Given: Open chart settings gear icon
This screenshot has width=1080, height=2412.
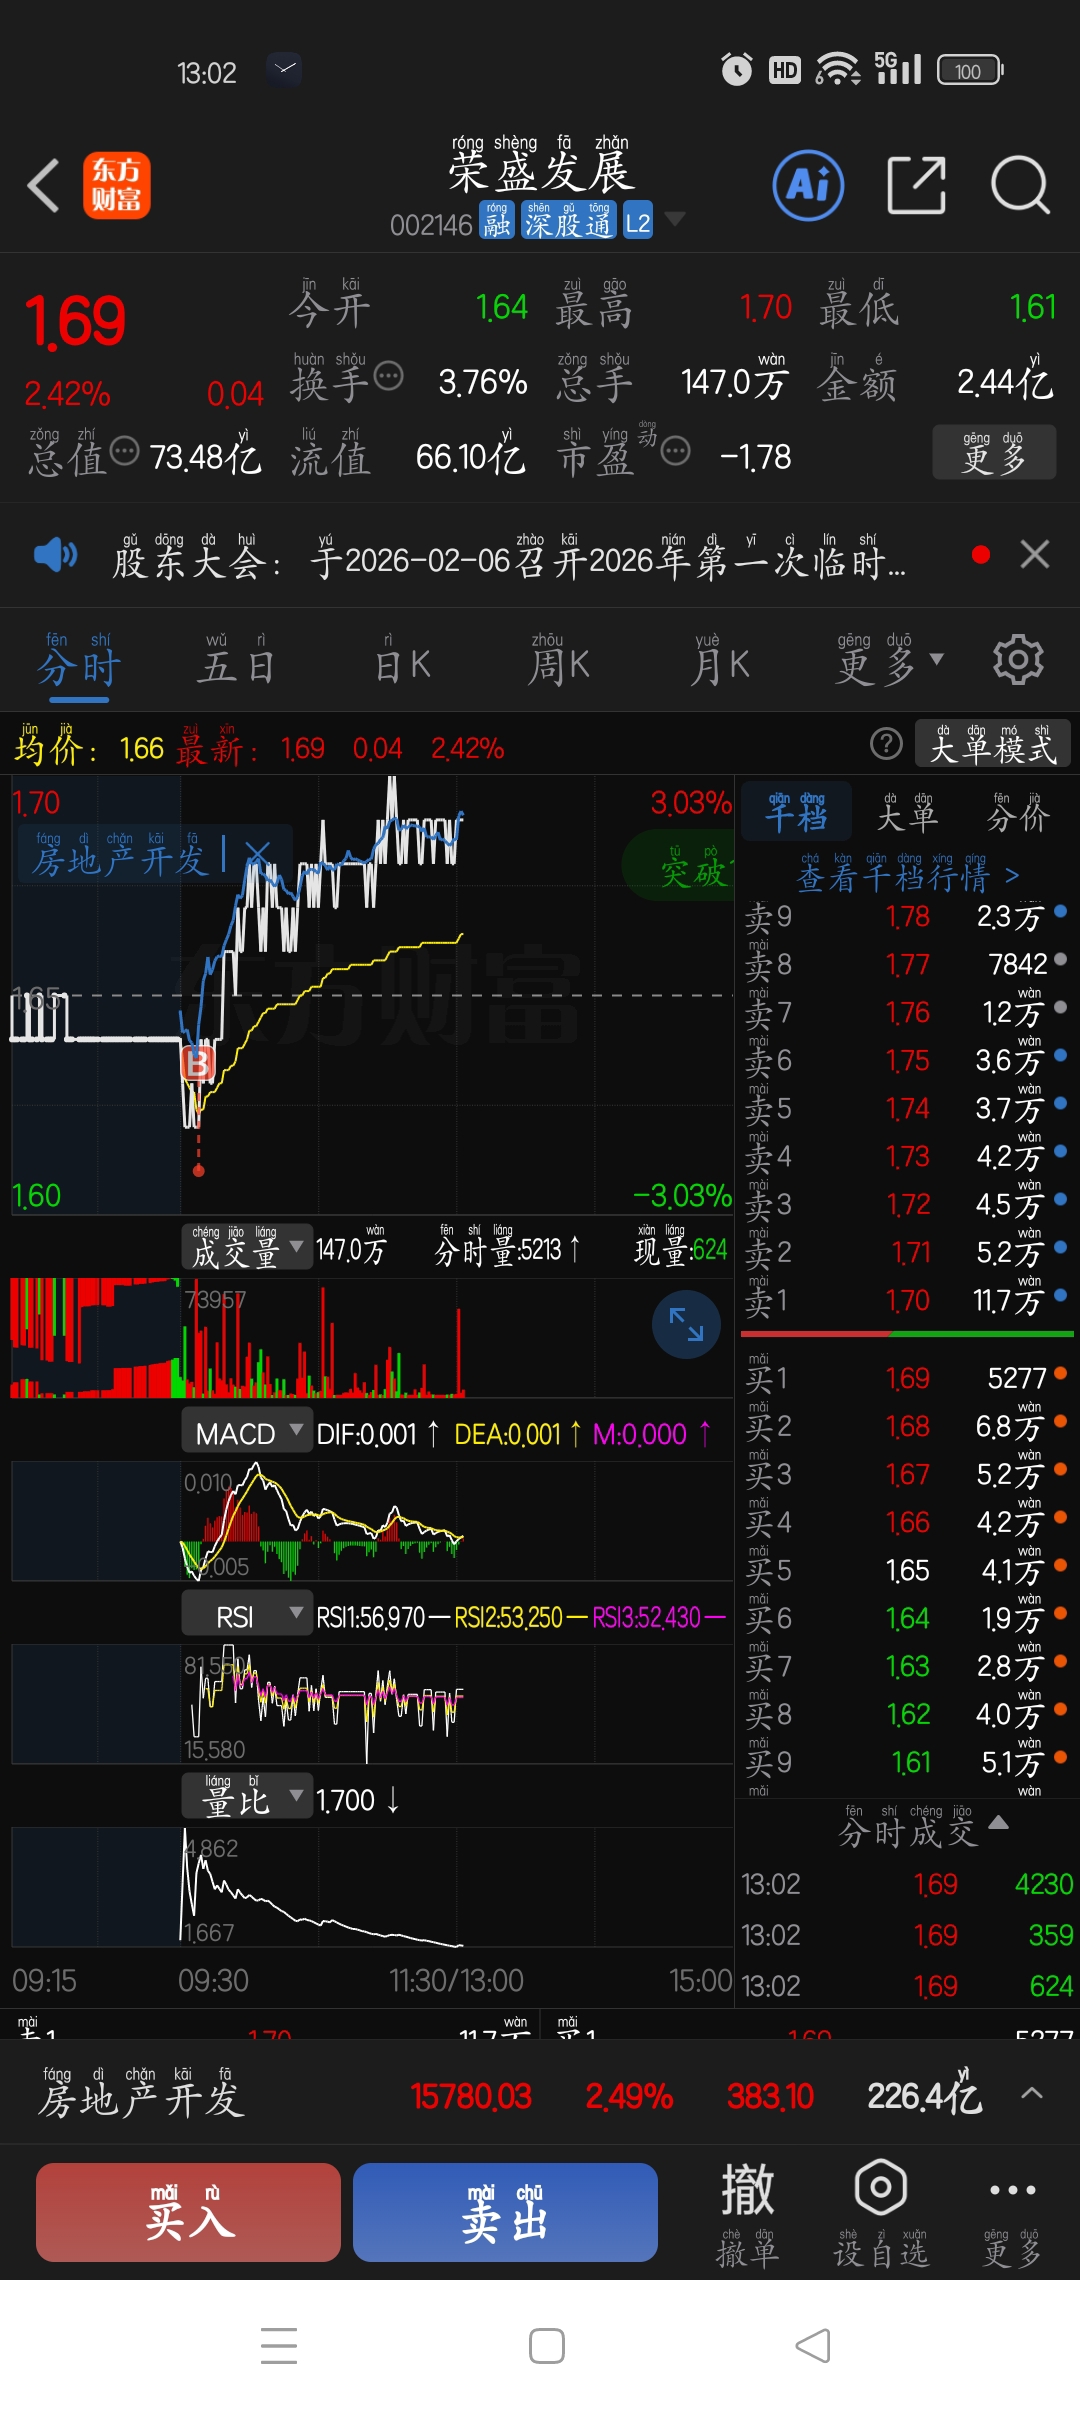Looking at the screenshot, I should point(1018,659).
